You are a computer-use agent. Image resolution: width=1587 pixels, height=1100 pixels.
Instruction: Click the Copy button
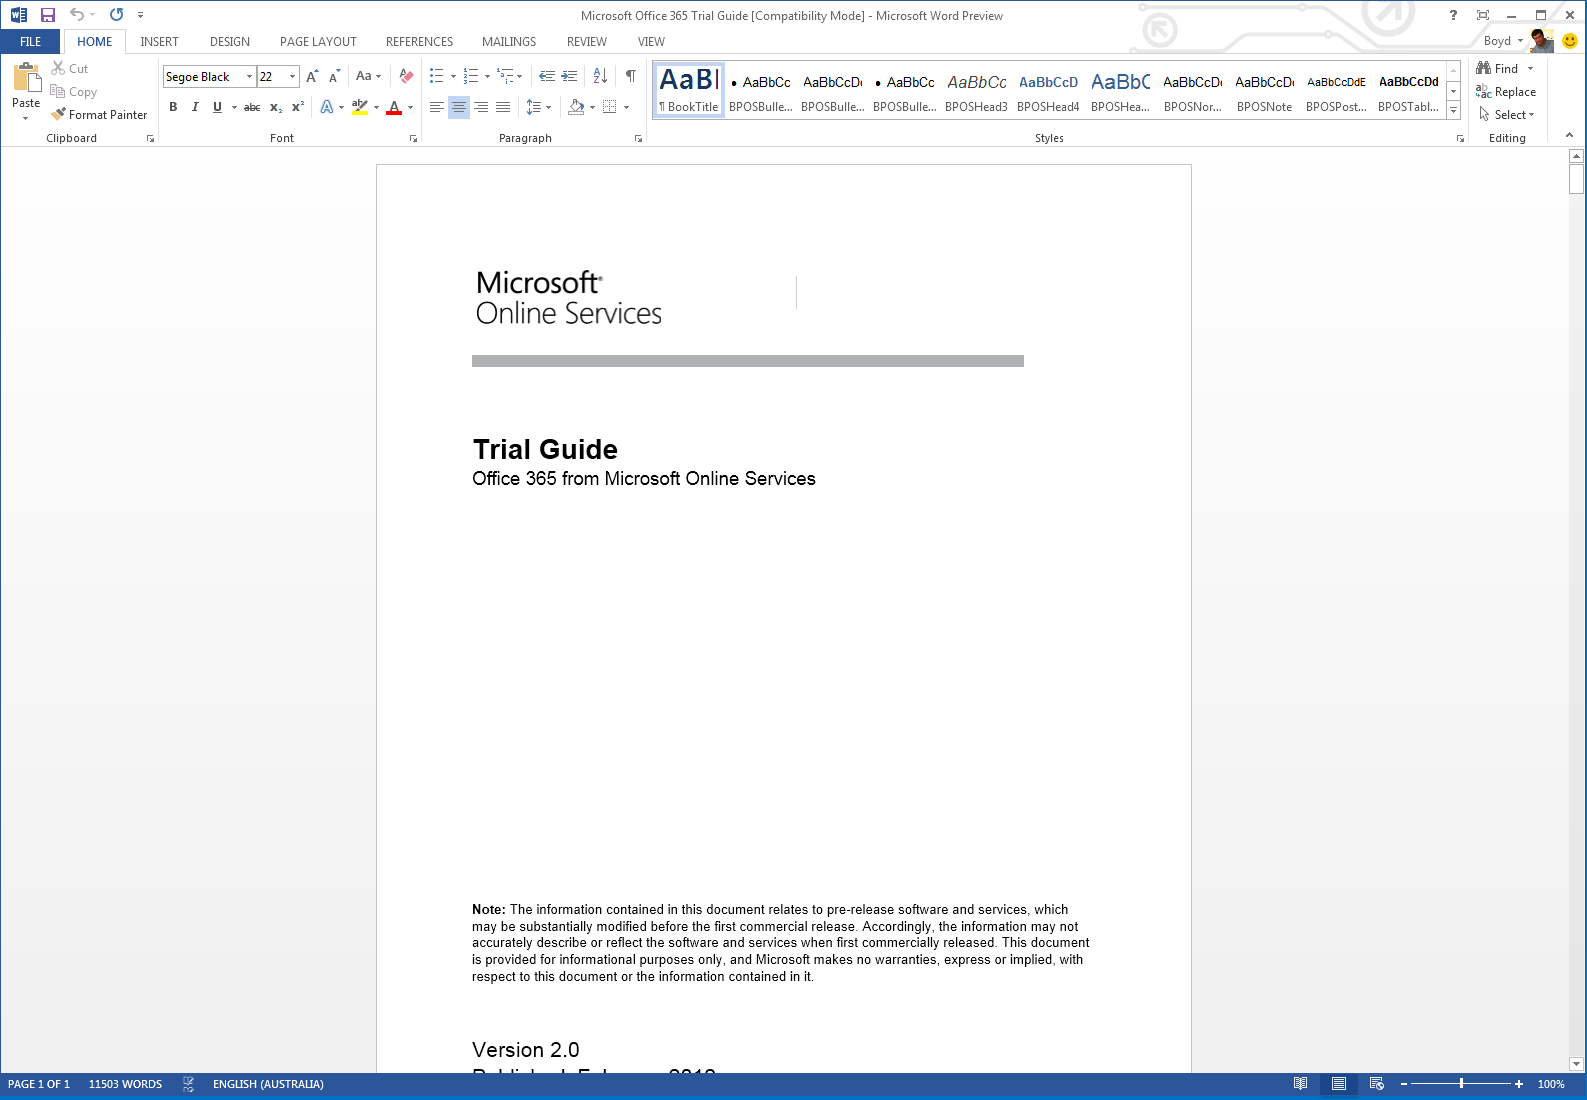click(73, 92)
